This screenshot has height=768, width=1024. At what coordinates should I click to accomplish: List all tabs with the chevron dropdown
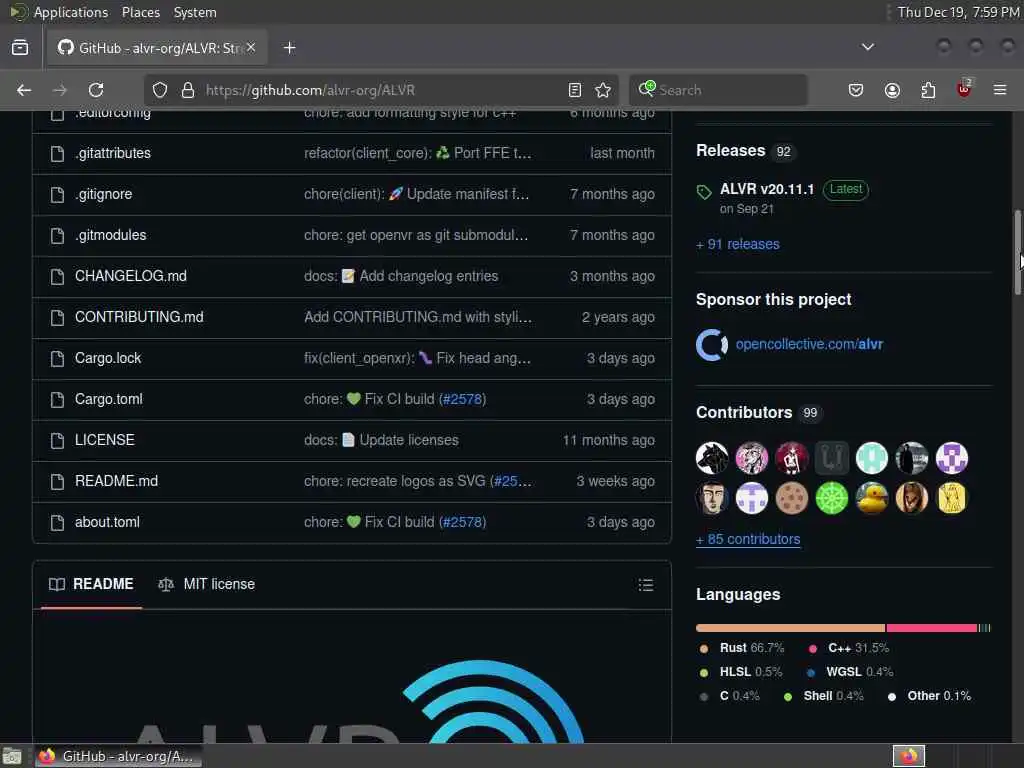click(x=867, y=47)
